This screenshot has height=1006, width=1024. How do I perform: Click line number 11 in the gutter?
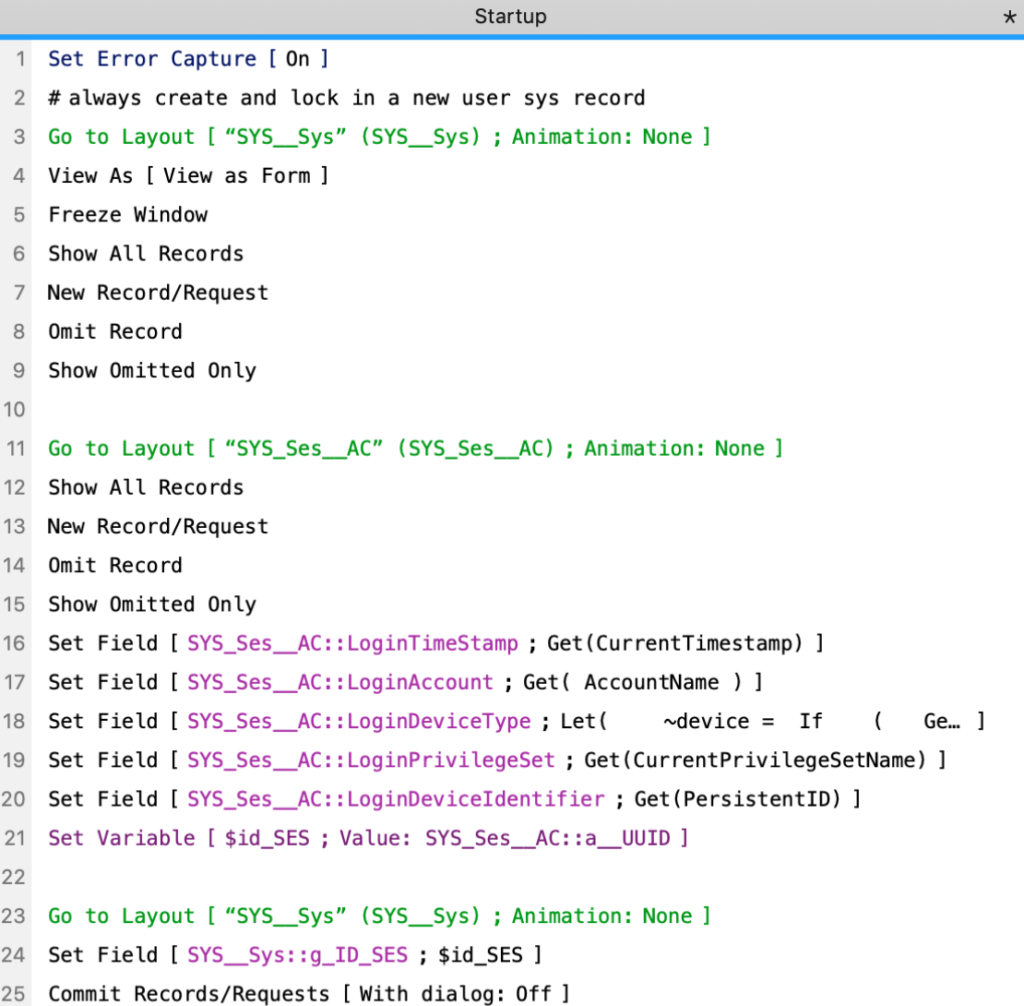click(16, 449)
